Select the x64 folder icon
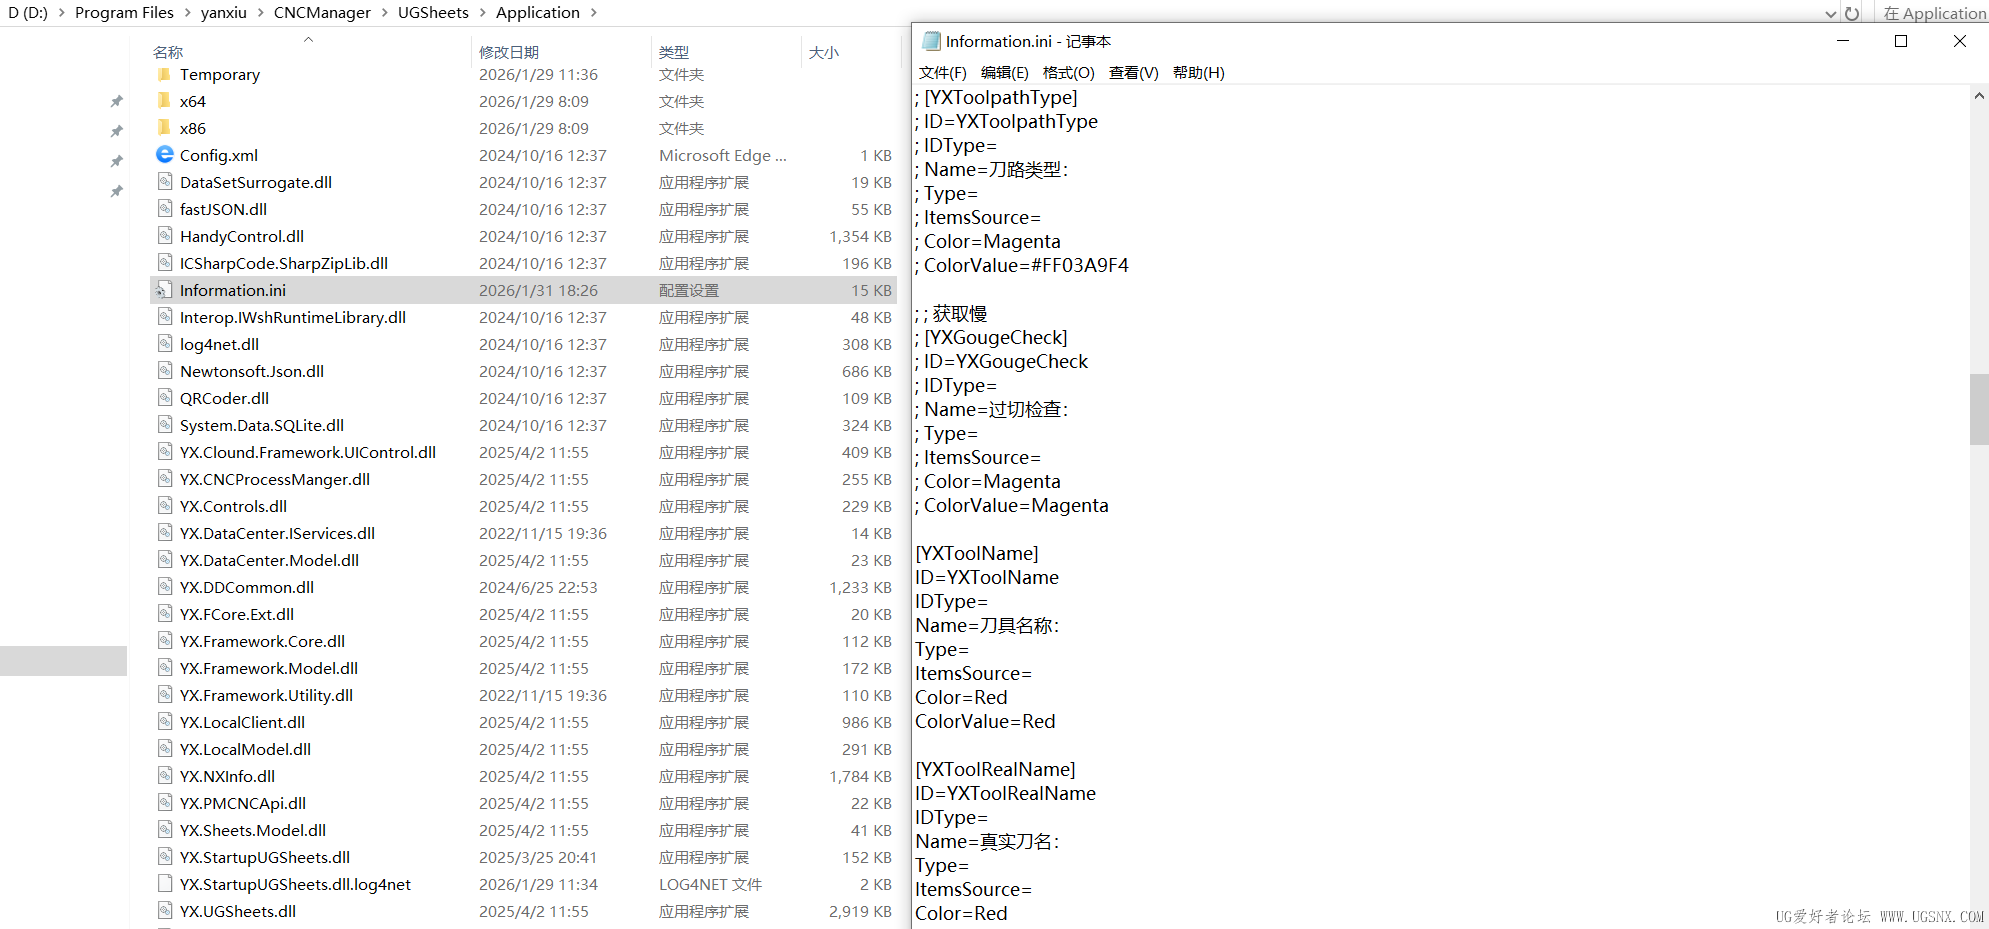The height and width of the screenshot is (929, 1989). point(164,101)
